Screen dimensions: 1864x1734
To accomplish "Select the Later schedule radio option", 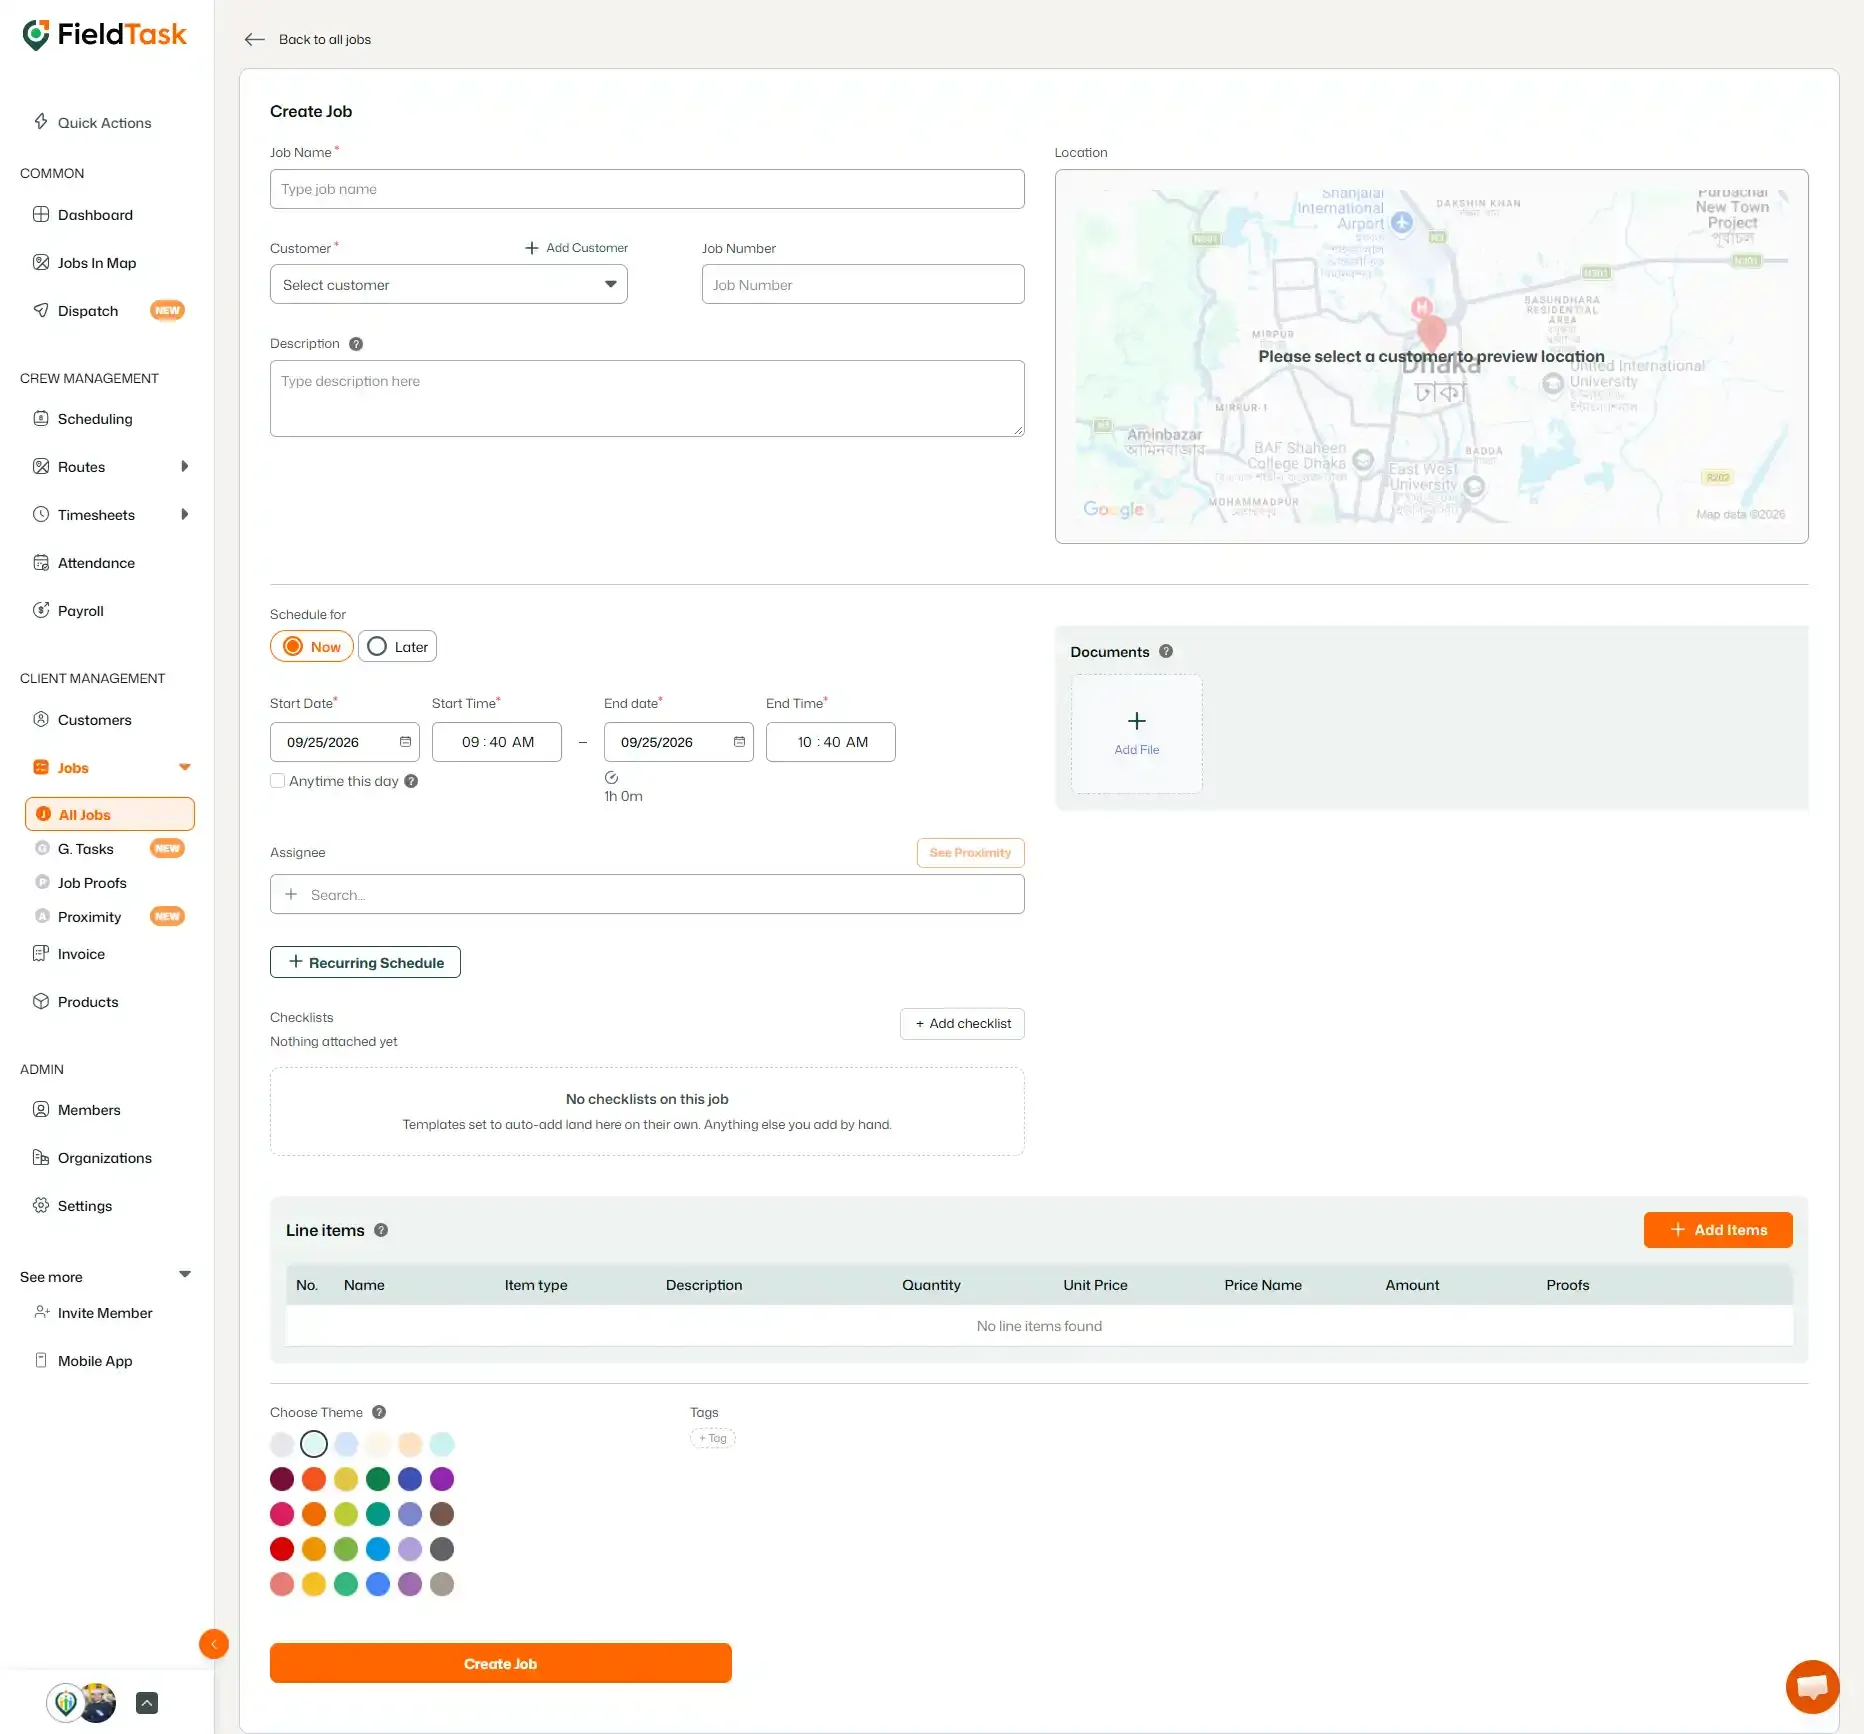I will click(397, 646).
